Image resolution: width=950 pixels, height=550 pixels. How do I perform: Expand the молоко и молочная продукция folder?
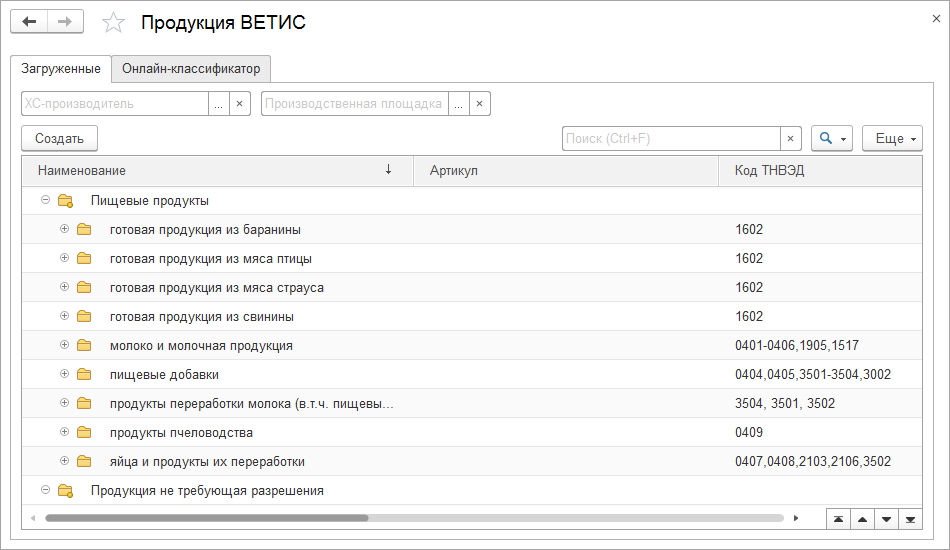(x=65, y=345)
